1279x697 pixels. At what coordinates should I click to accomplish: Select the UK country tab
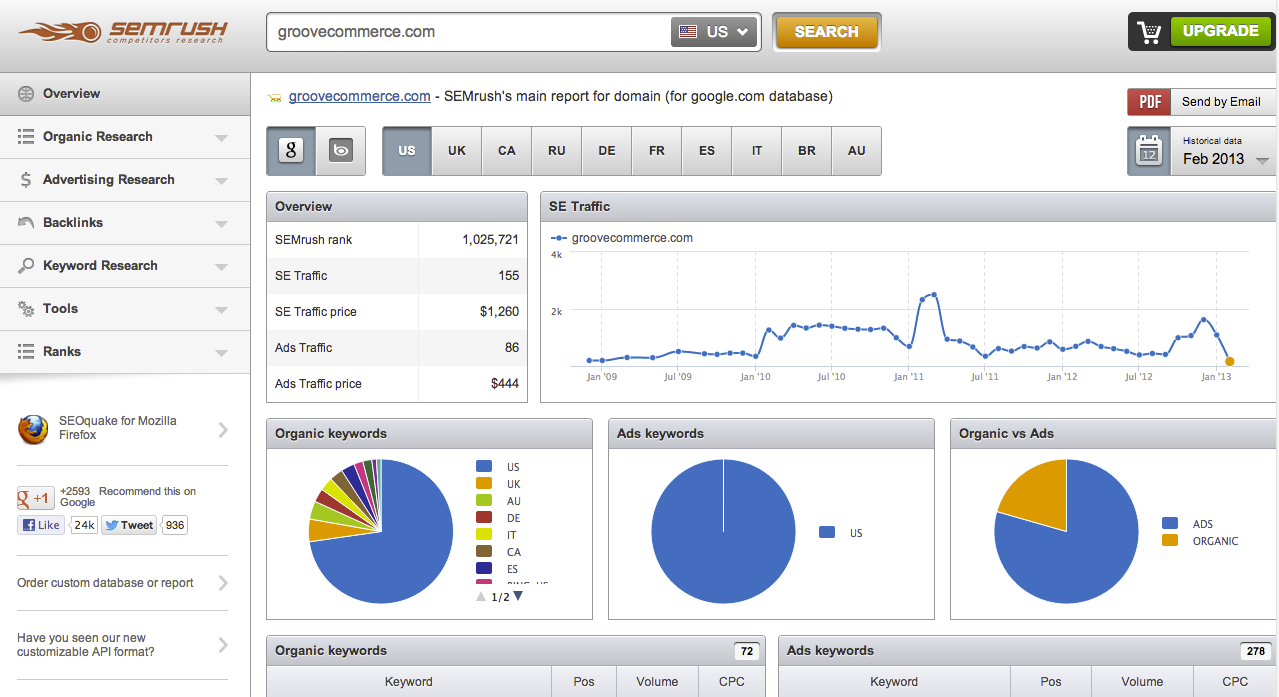(457, 151)
